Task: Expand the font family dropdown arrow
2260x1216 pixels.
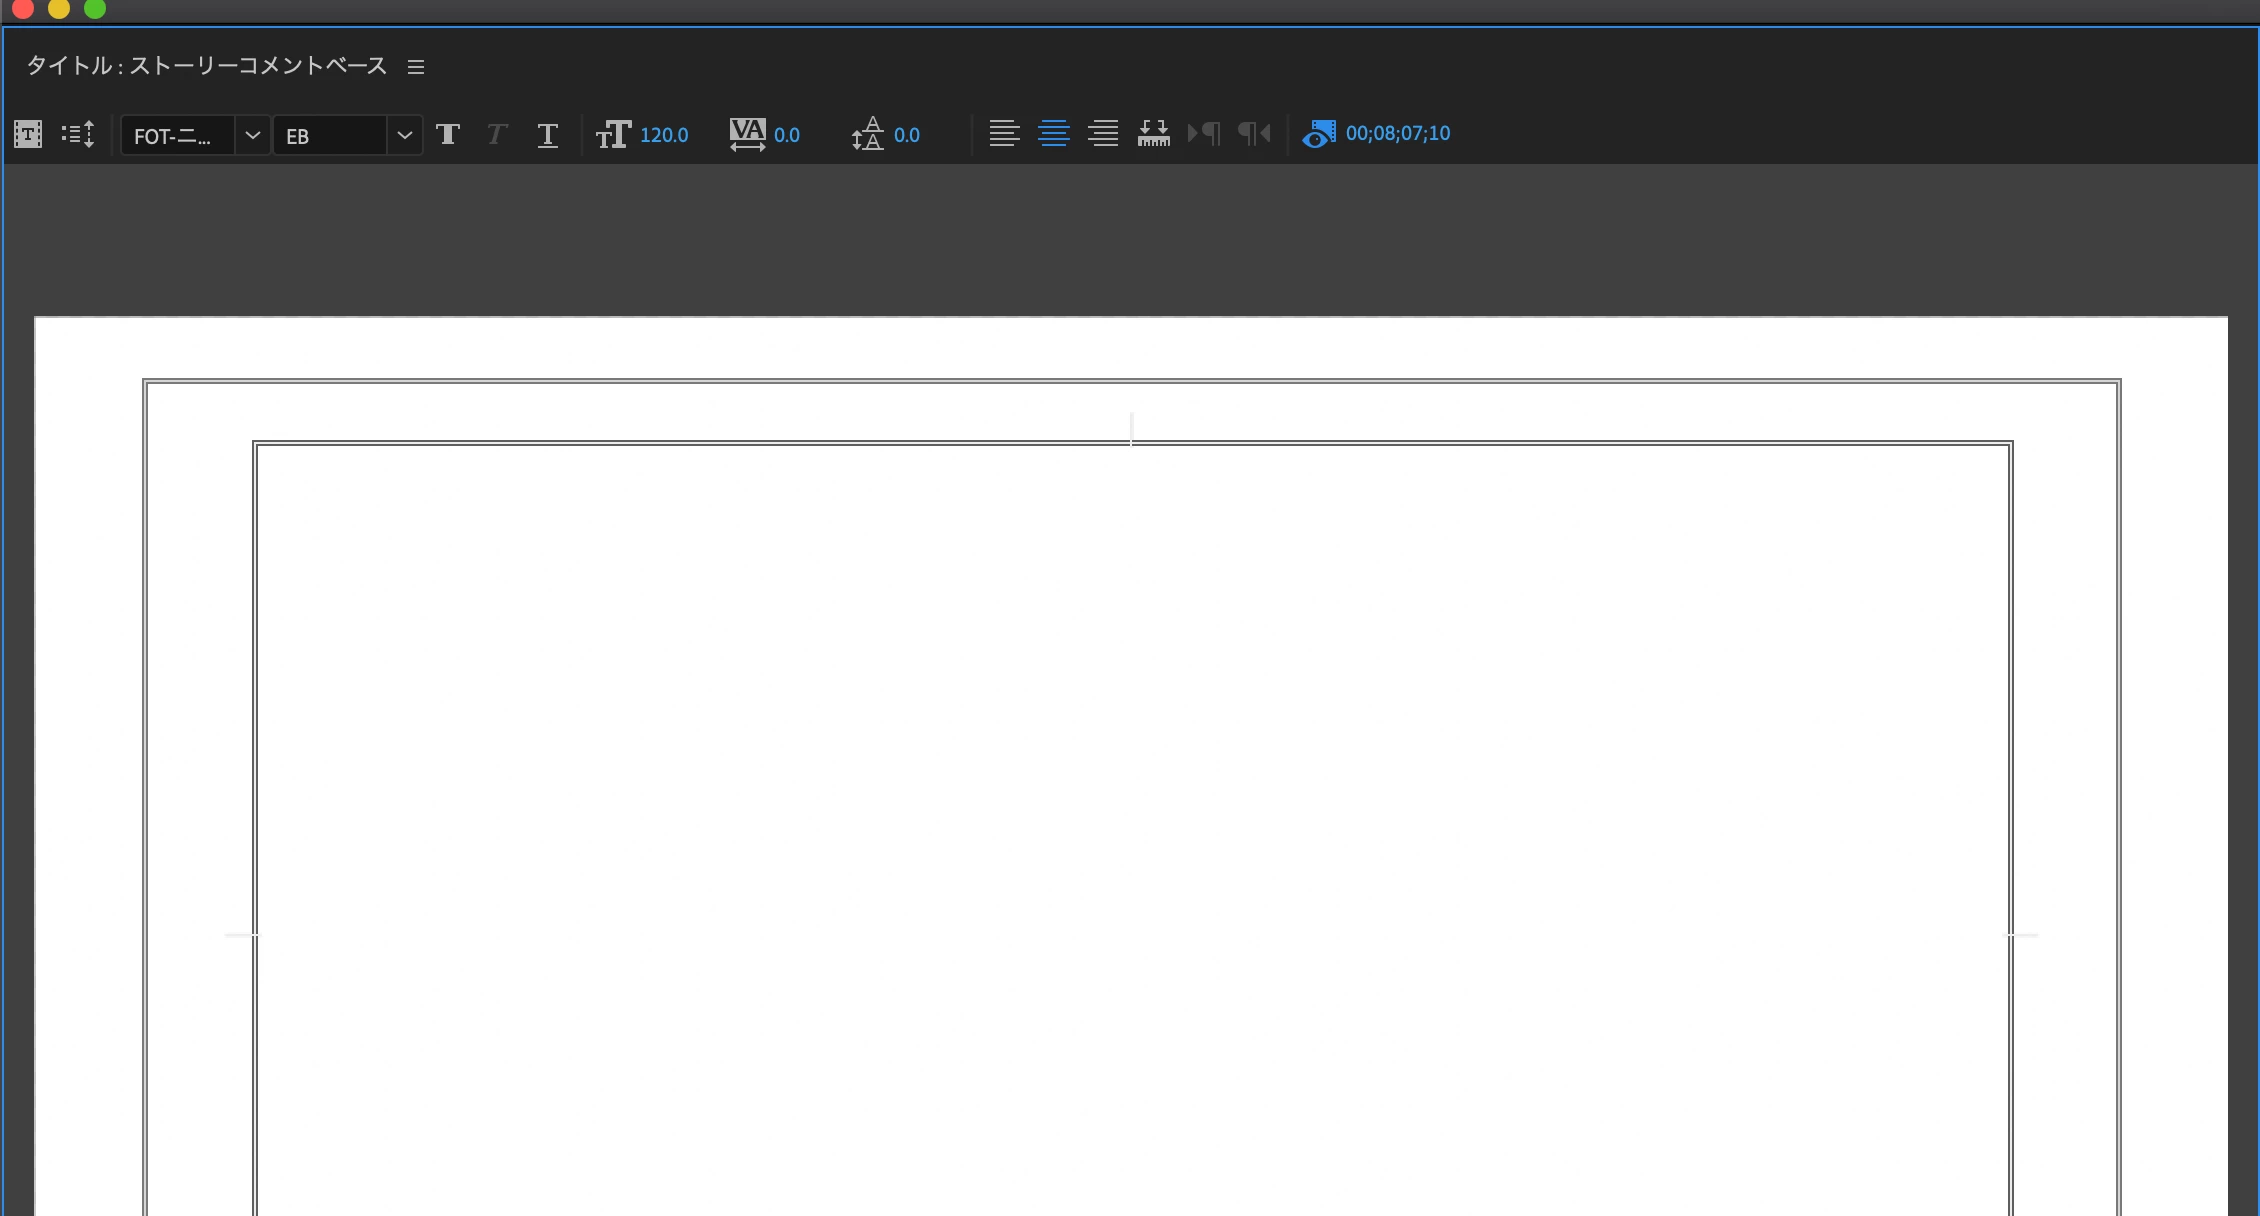Action: click(253, 135)
